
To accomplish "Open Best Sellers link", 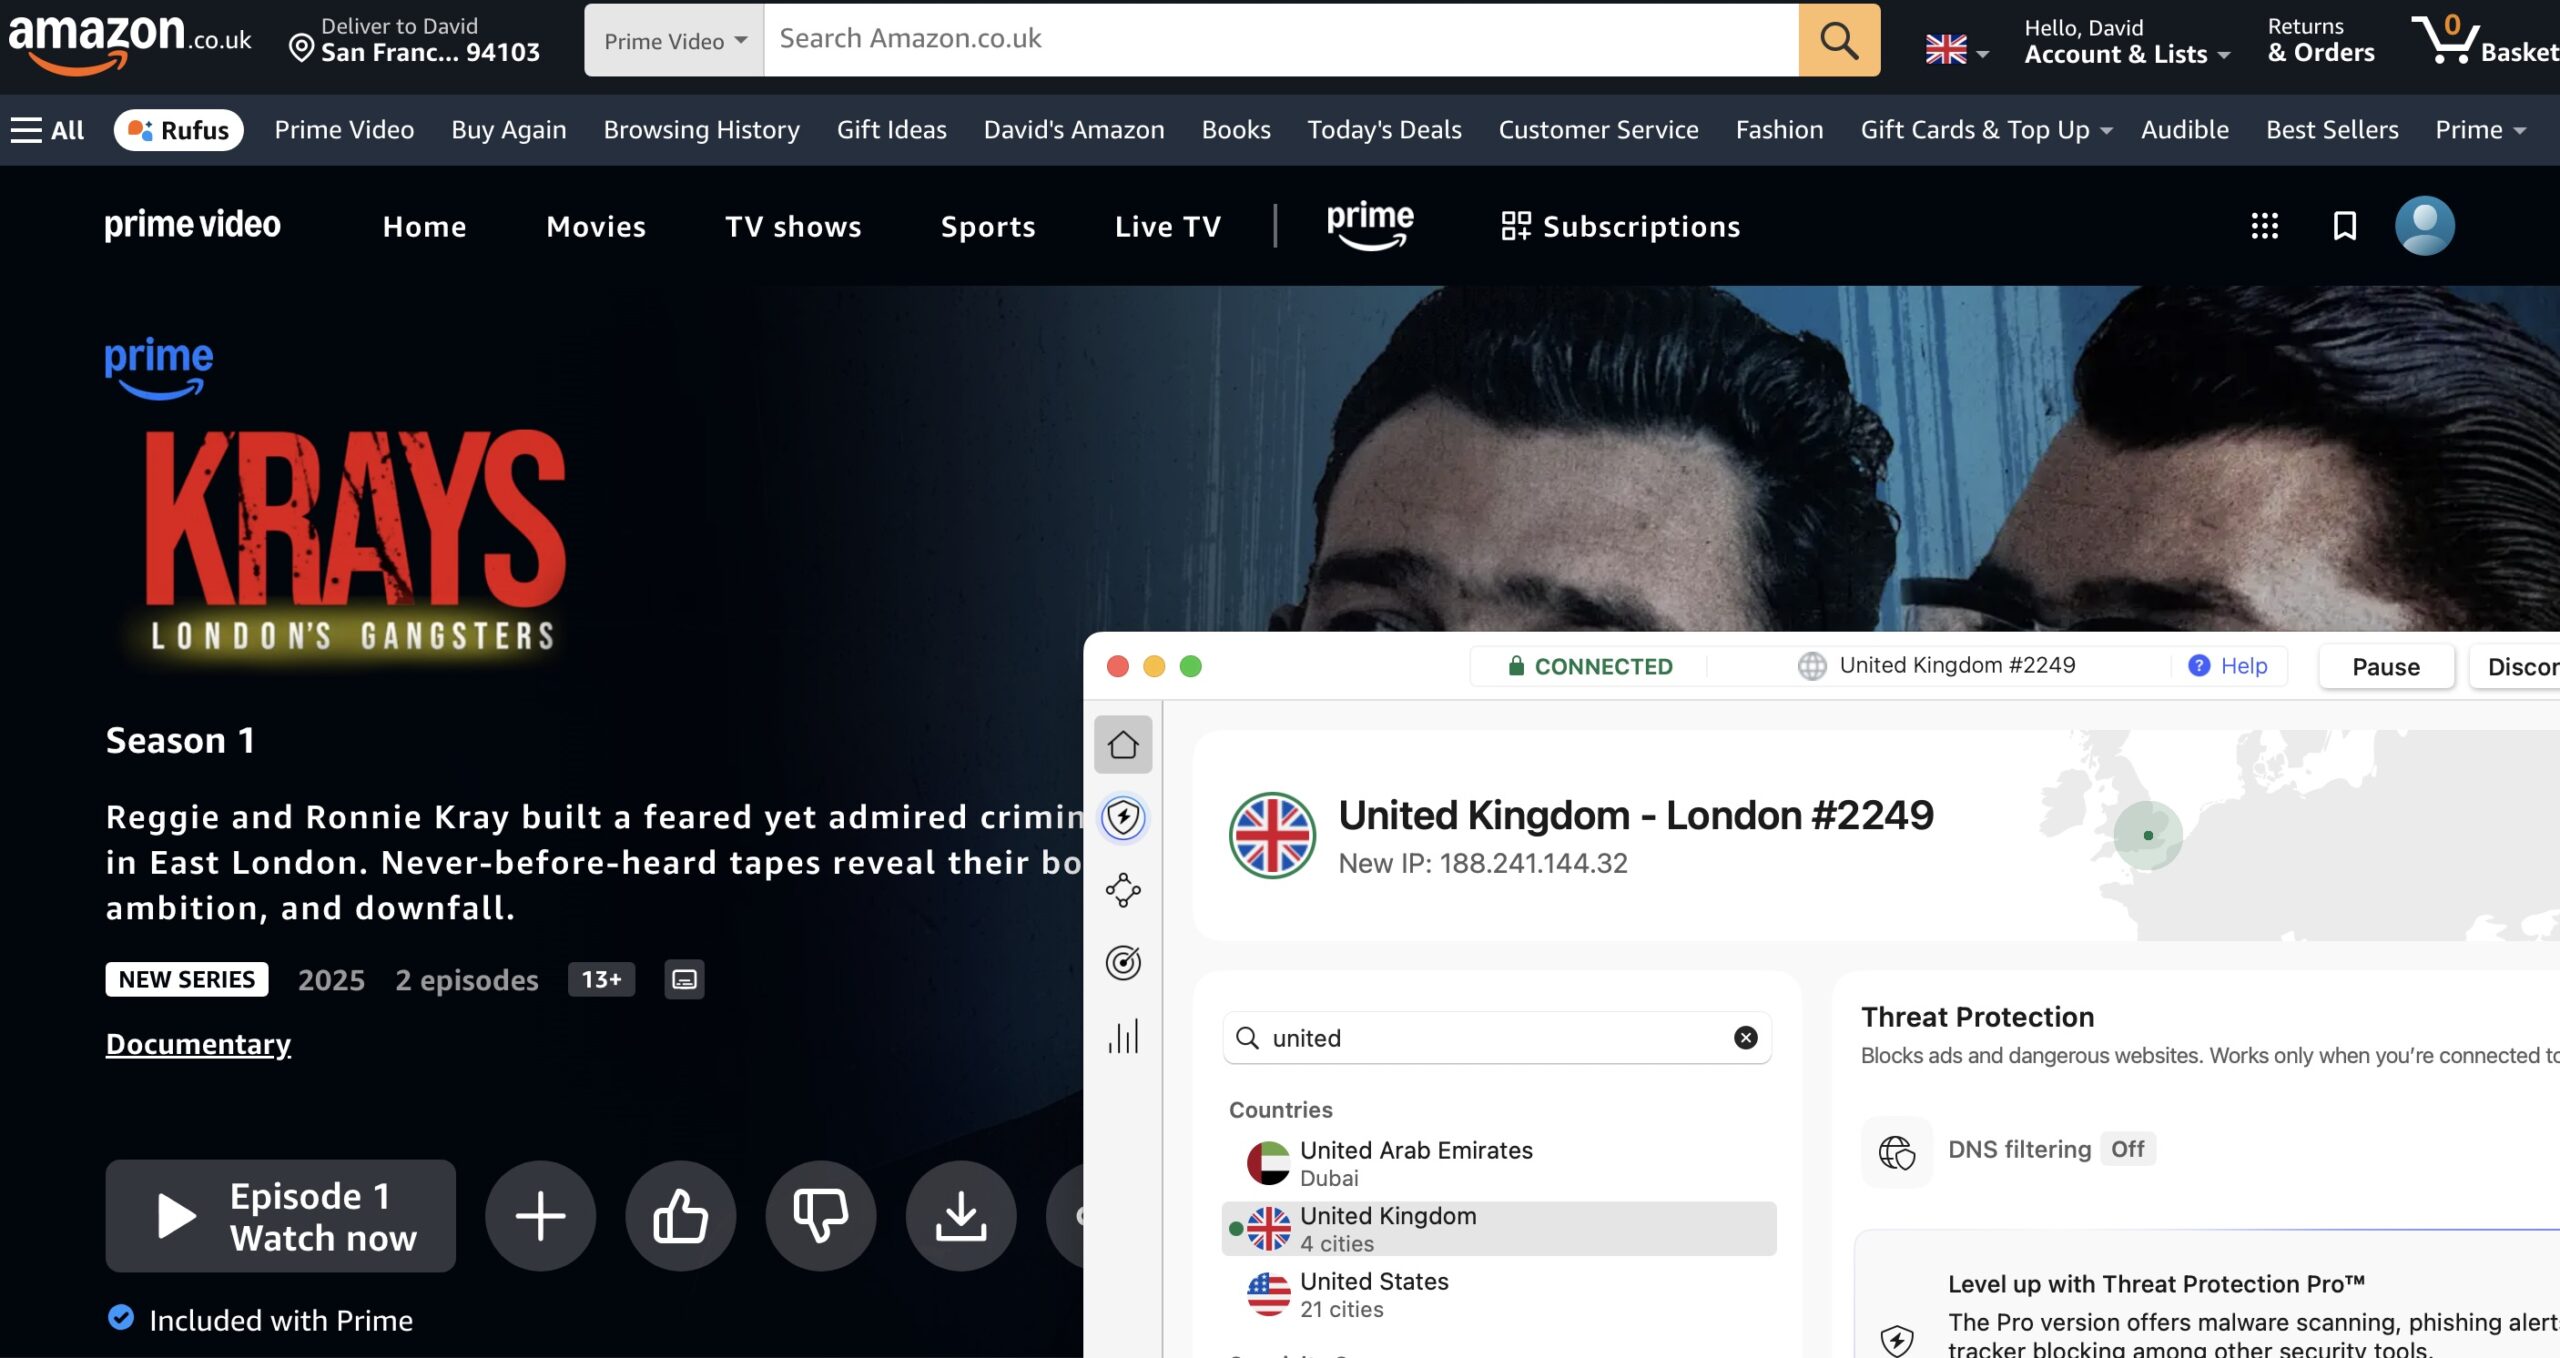I will (x=2332, y=130).
